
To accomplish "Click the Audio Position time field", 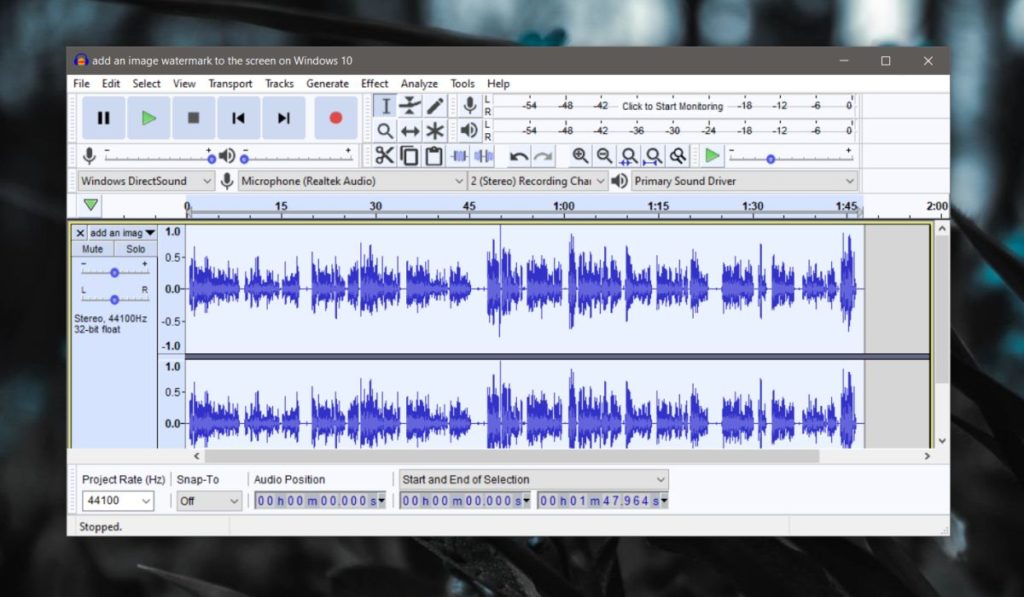I will coord(320,500).
